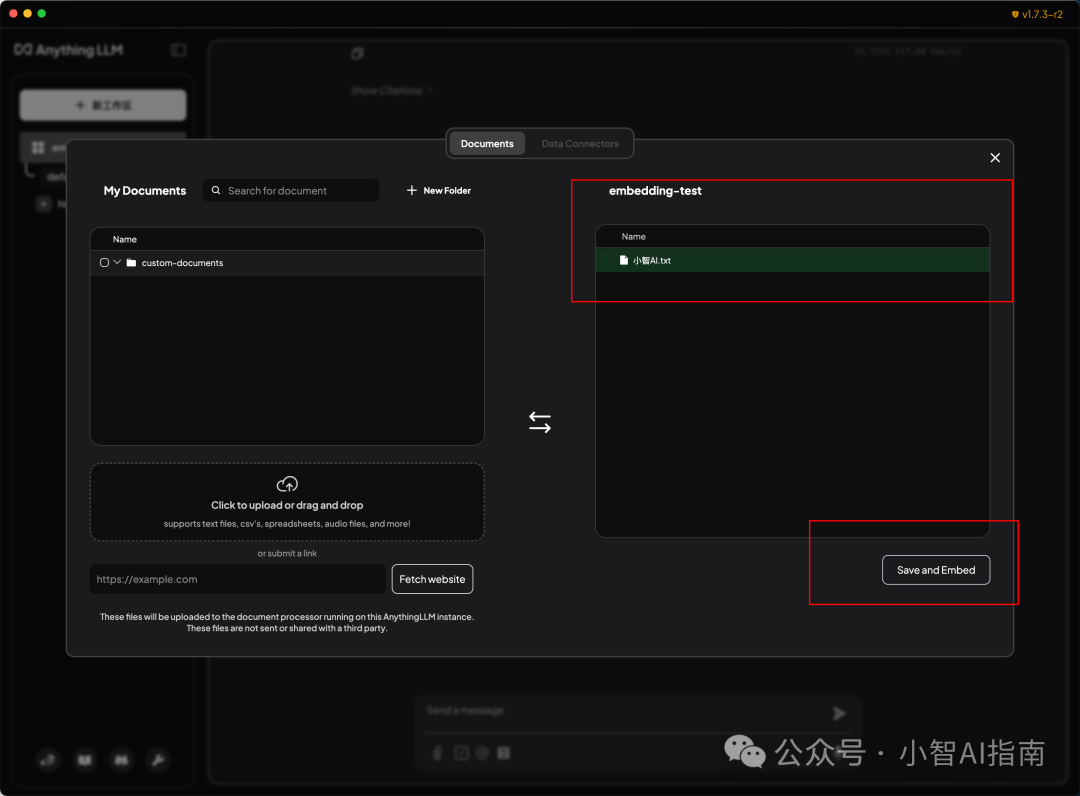Viewport: 1080px width, 796px height.
Task: Click the Search for document field
Action: (298, 190)
